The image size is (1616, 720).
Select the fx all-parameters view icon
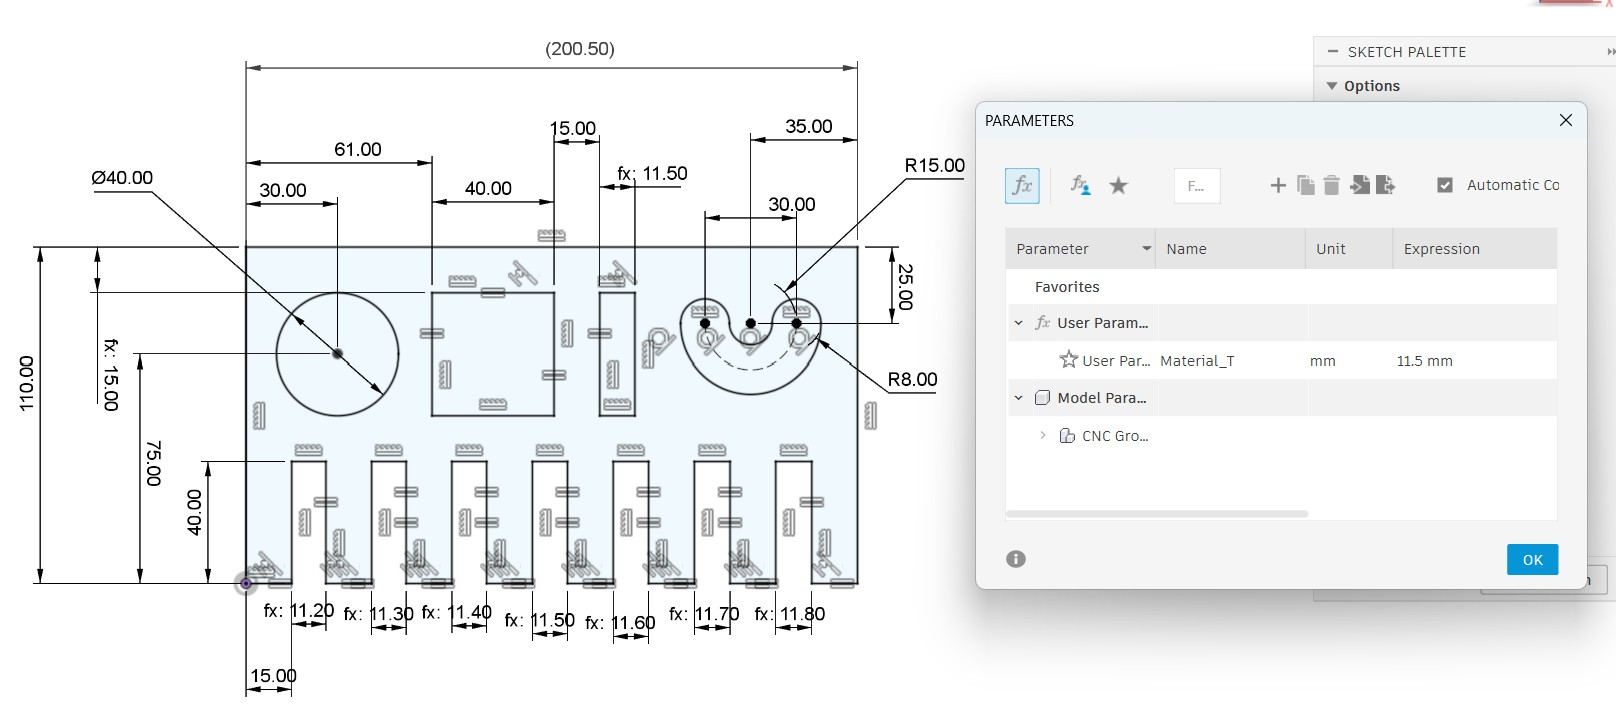[1022, 186]
